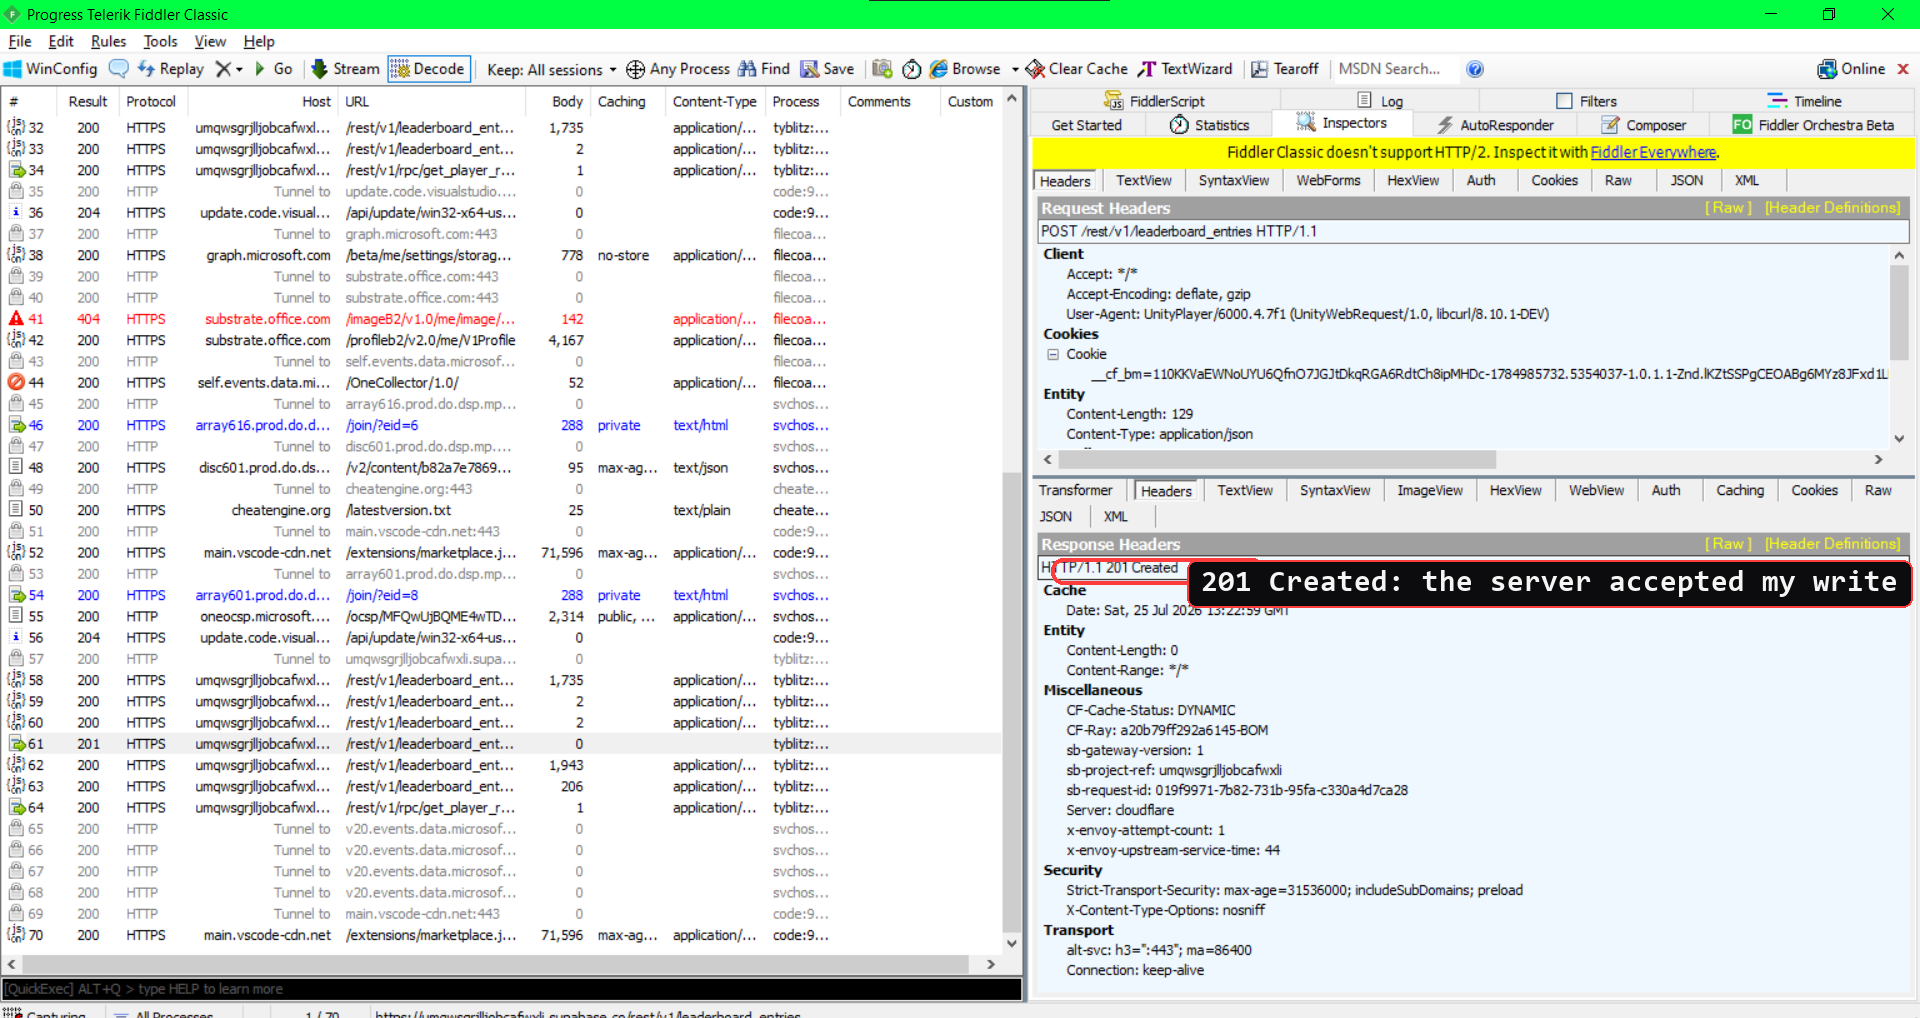Image resolution: width=1920 pixels, height=1018 pixels.
Task: Tick the Filters tab checkbox
Action: tap(1565, 101)
